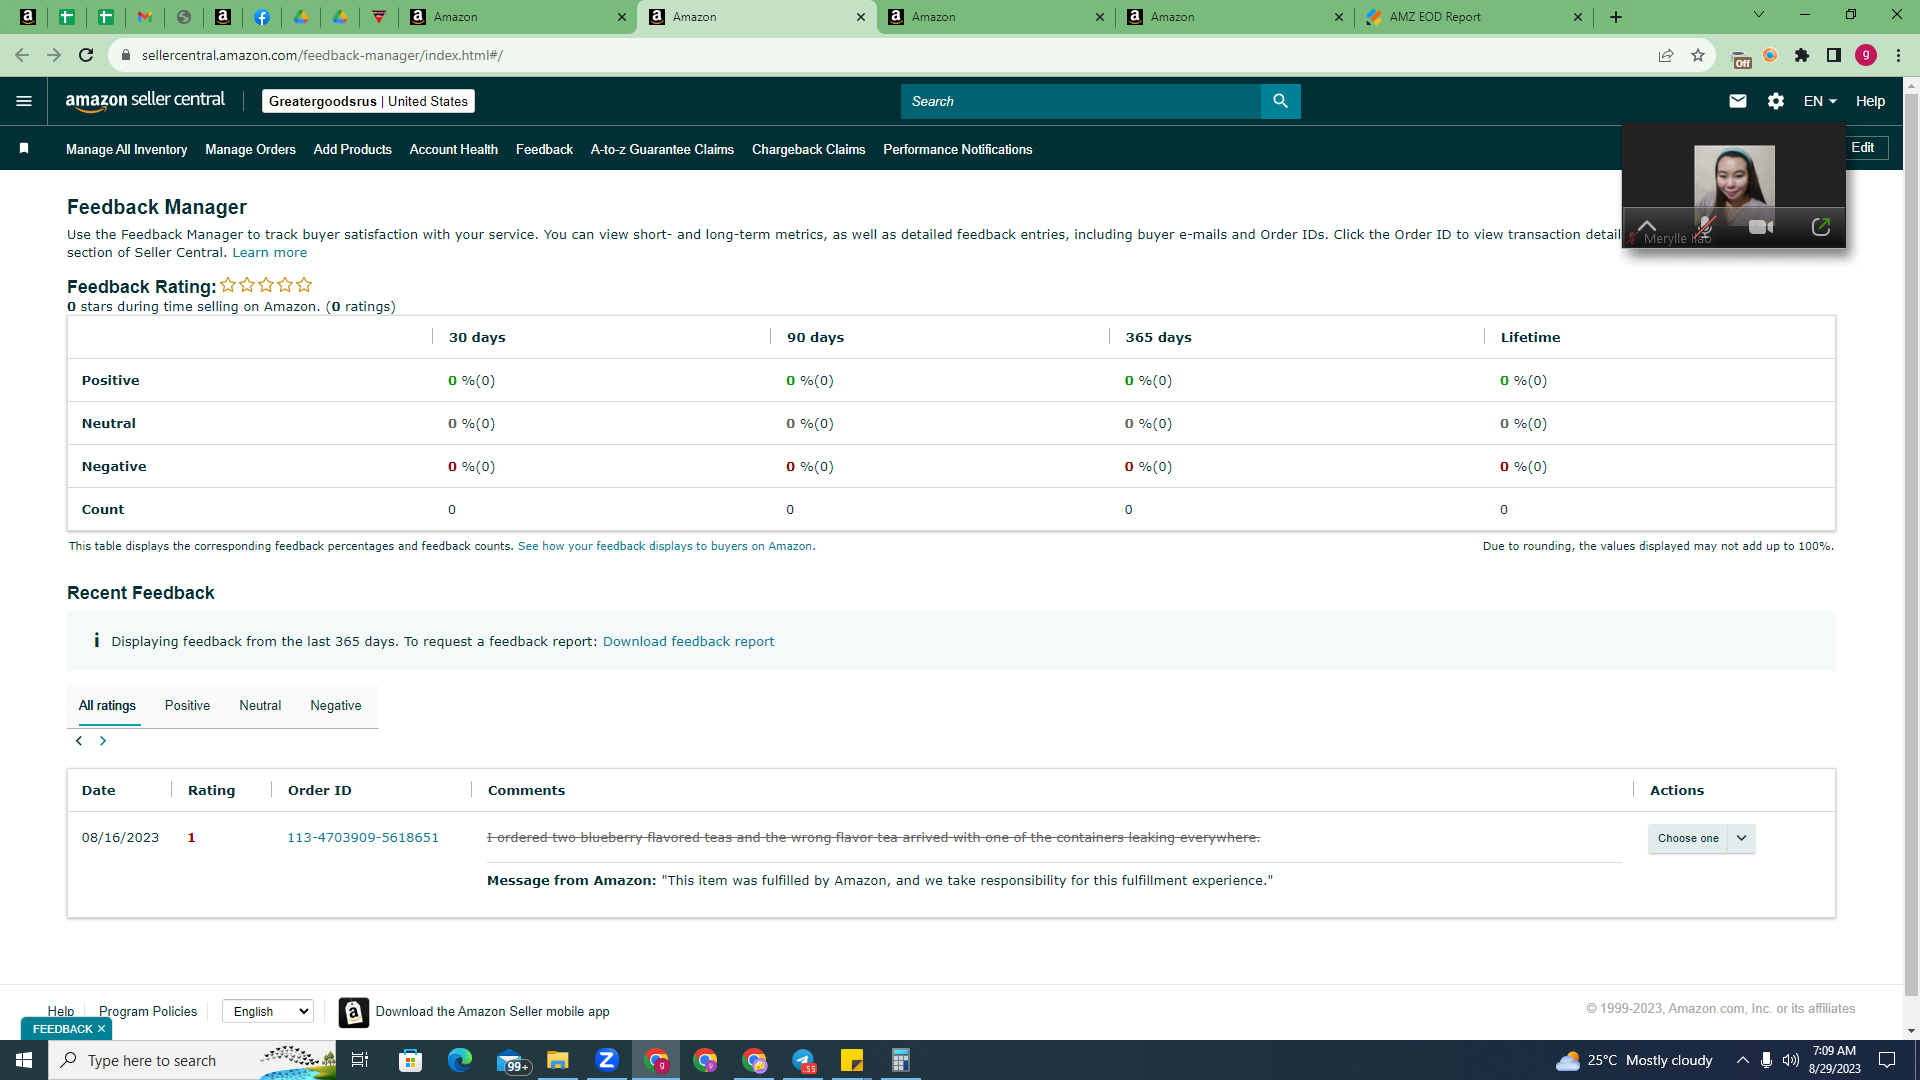This screenshot has width=1920, height=1080.
Task: Open Windows Task View
Action: (x=360, y=1060)
